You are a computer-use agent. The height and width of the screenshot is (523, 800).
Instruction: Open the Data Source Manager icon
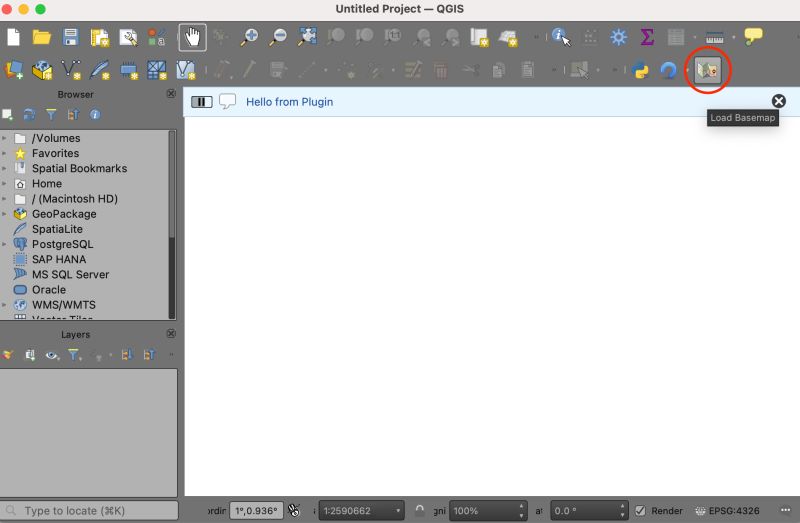14,70
